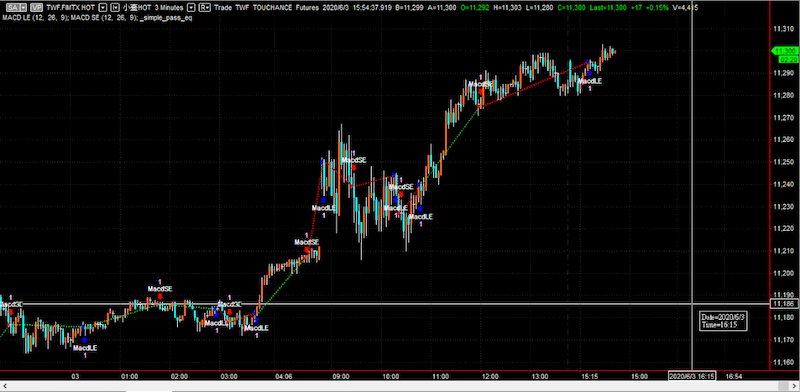
Task: Select the MACD SE (12, 26, 9) signal label
Action: [103, 17]
